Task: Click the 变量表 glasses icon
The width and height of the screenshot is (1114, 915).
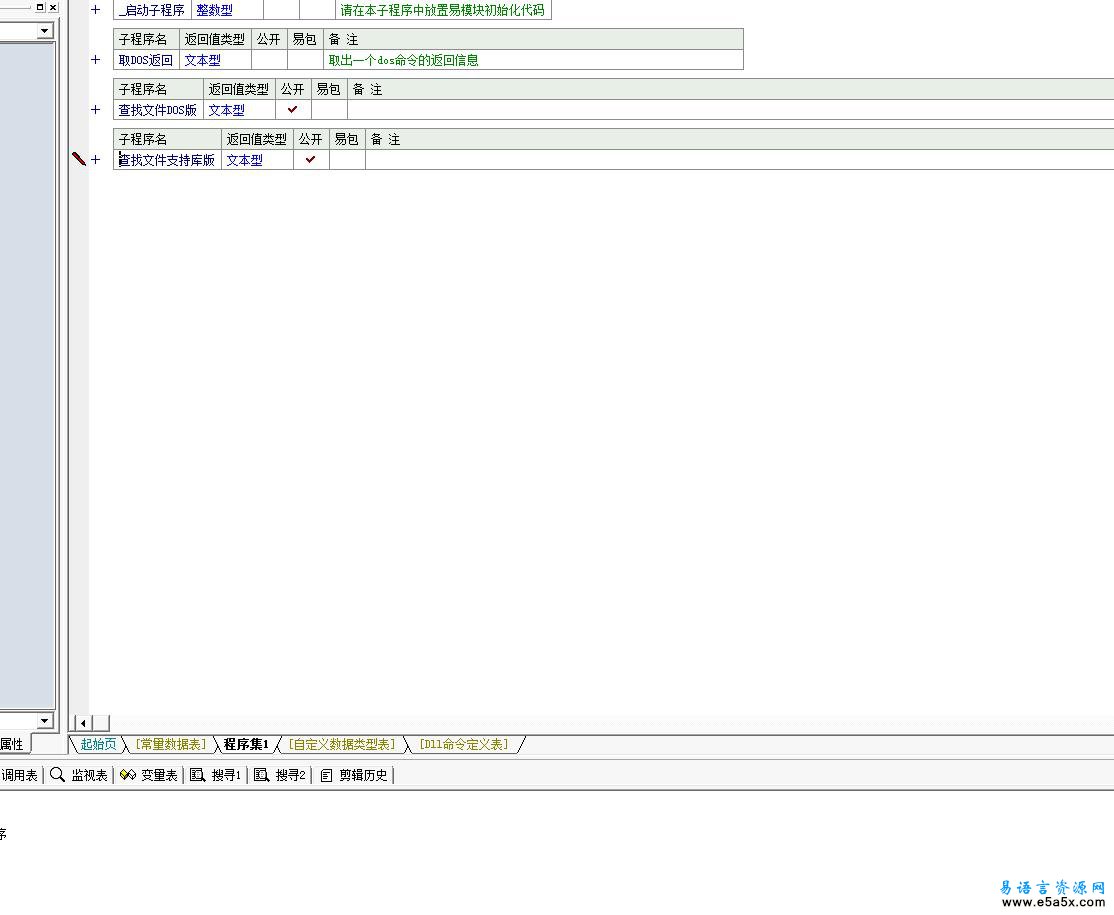Action: [x=127, y=775]
